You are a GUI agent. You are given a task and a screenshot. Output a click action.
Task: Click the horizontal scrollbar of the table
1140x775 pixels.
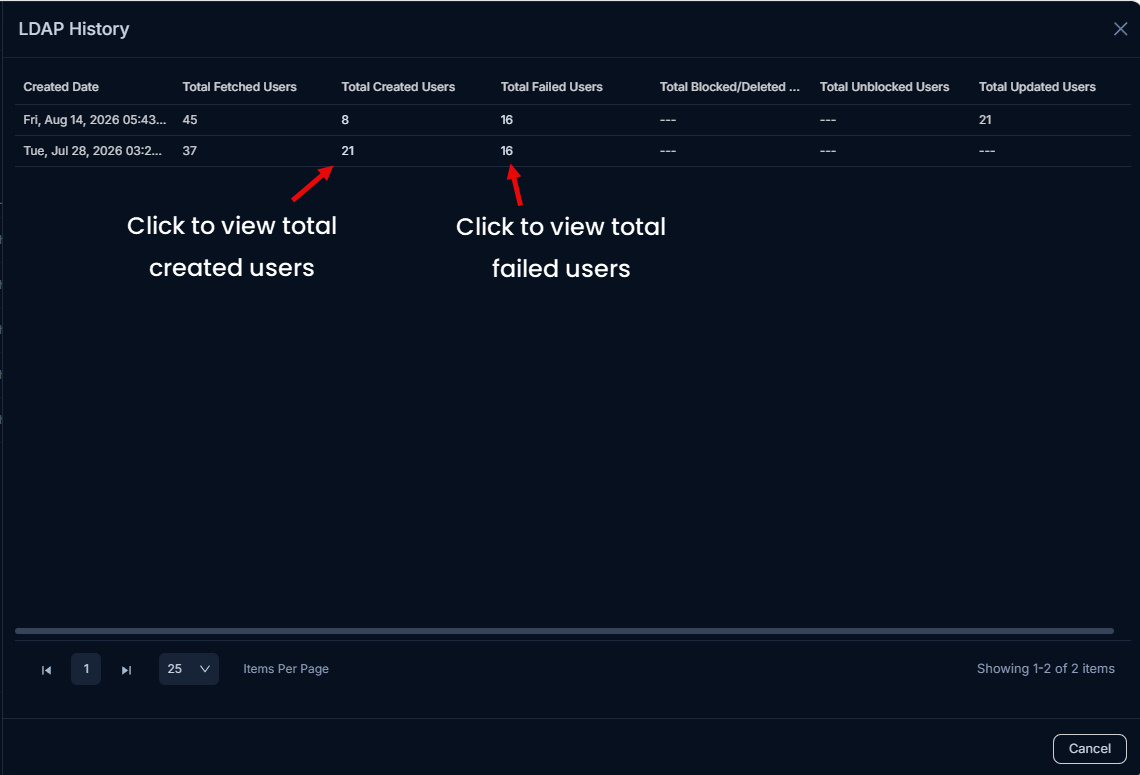point(564,631)
